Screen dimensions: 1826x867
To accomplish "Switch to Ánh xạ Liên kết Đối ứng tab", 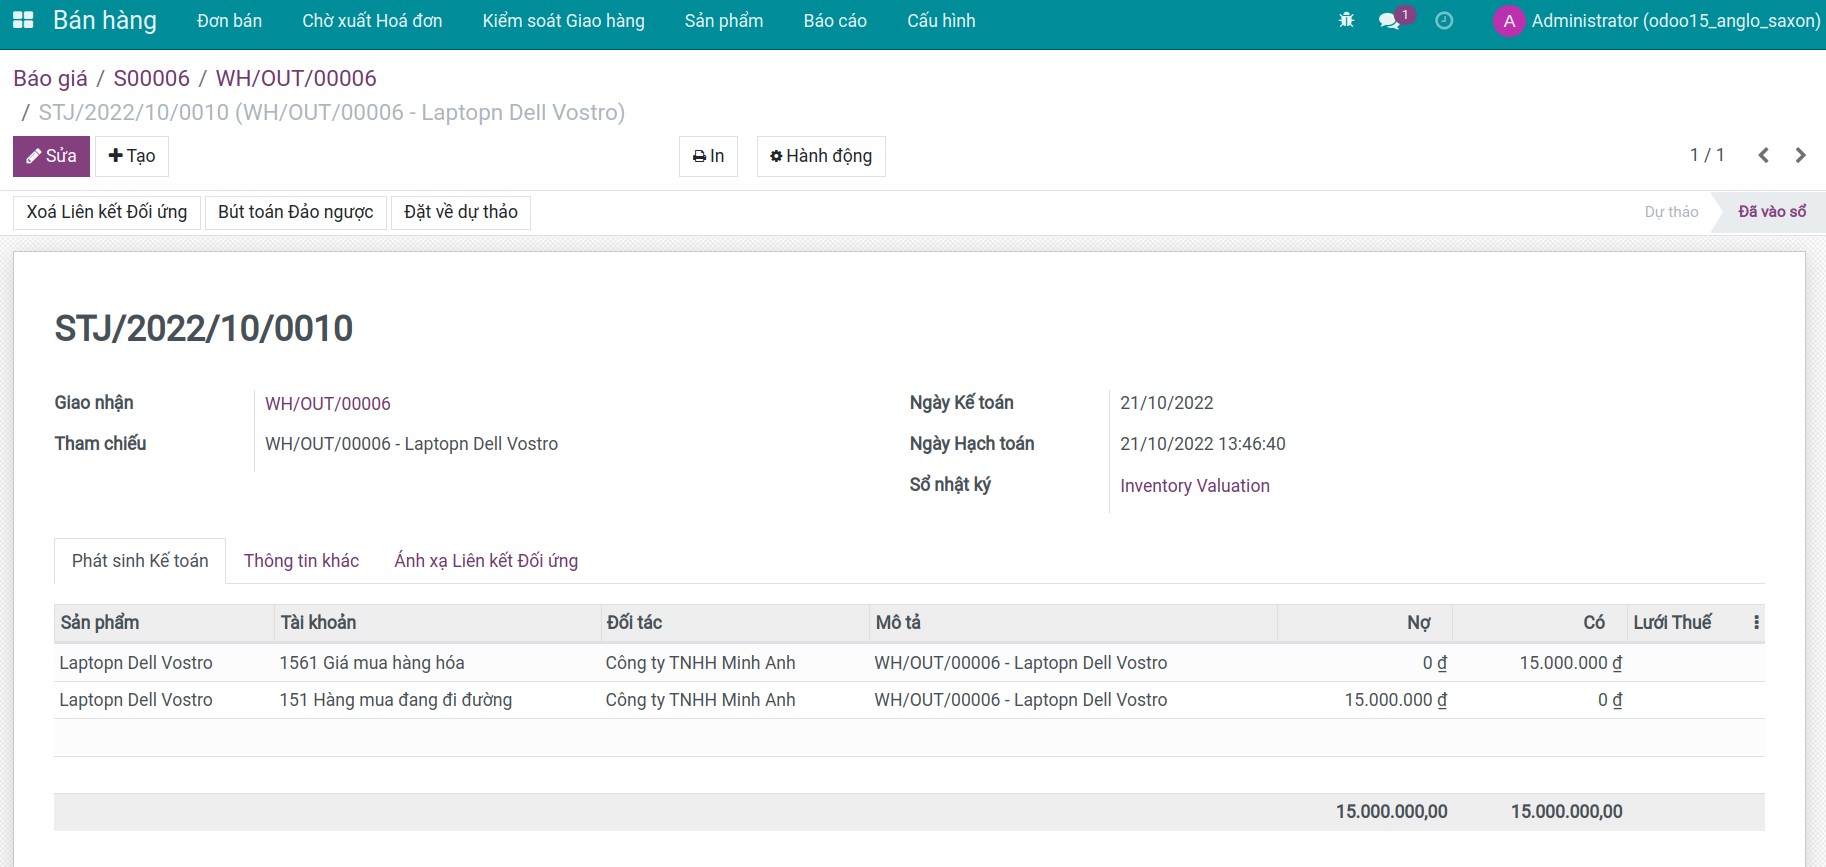I will pyautogui.click(x=486, y=561).
